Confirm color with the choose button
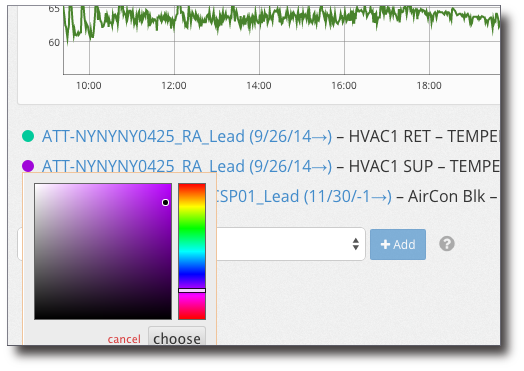The width and height of the screenshot is (524, 371). point(177,338)
